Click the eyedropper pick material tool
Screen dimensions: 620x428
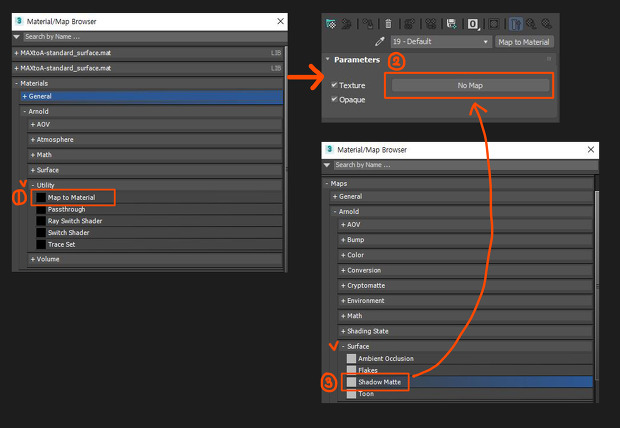(380, 42)
